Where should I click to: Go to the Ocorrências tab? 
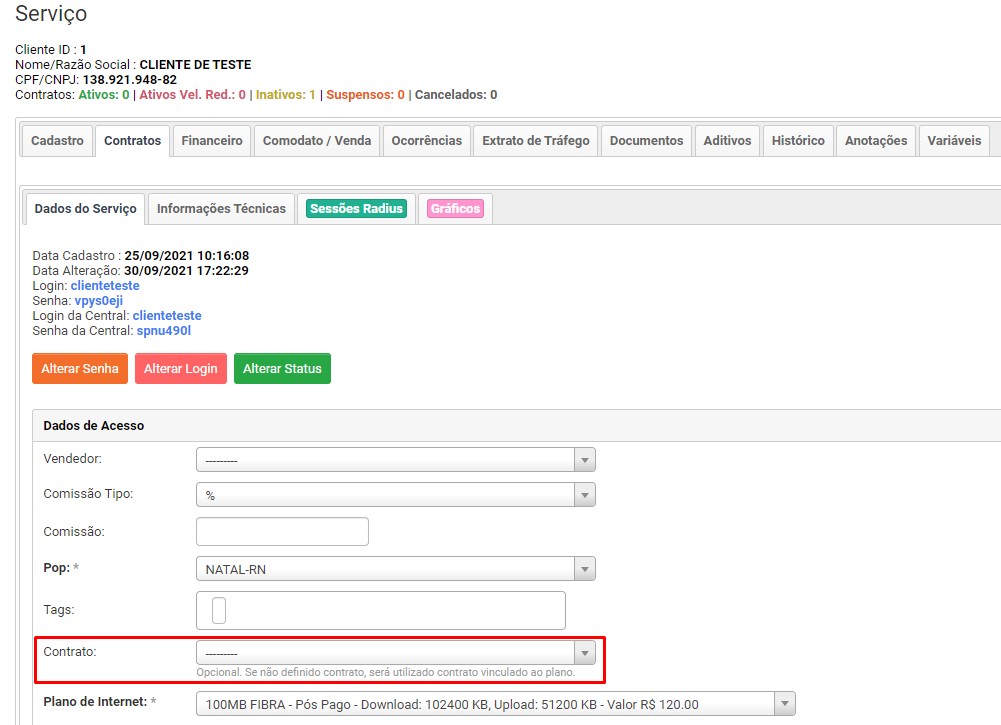pos(427,141)
